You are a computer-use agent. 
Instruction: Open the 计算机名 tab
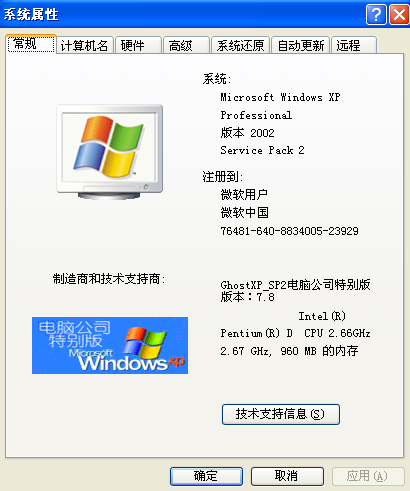(85, 45)
